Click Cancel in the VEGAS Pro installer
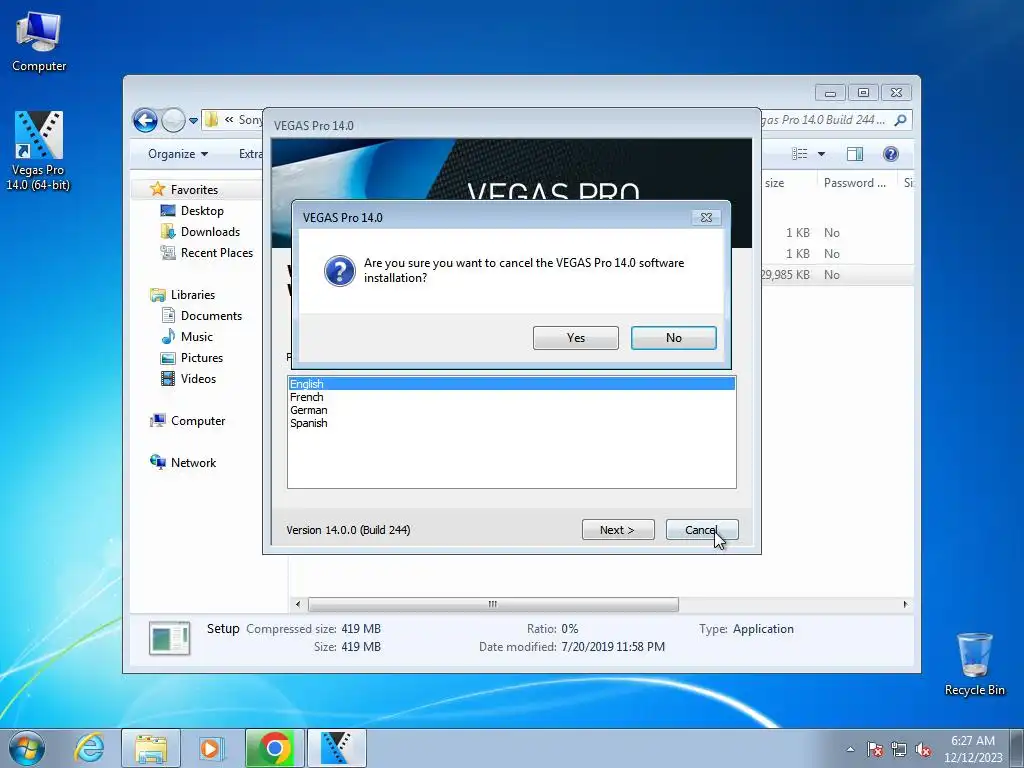Image resolution: width=1024 pixels, height=768 pixels. click(702, 530)
